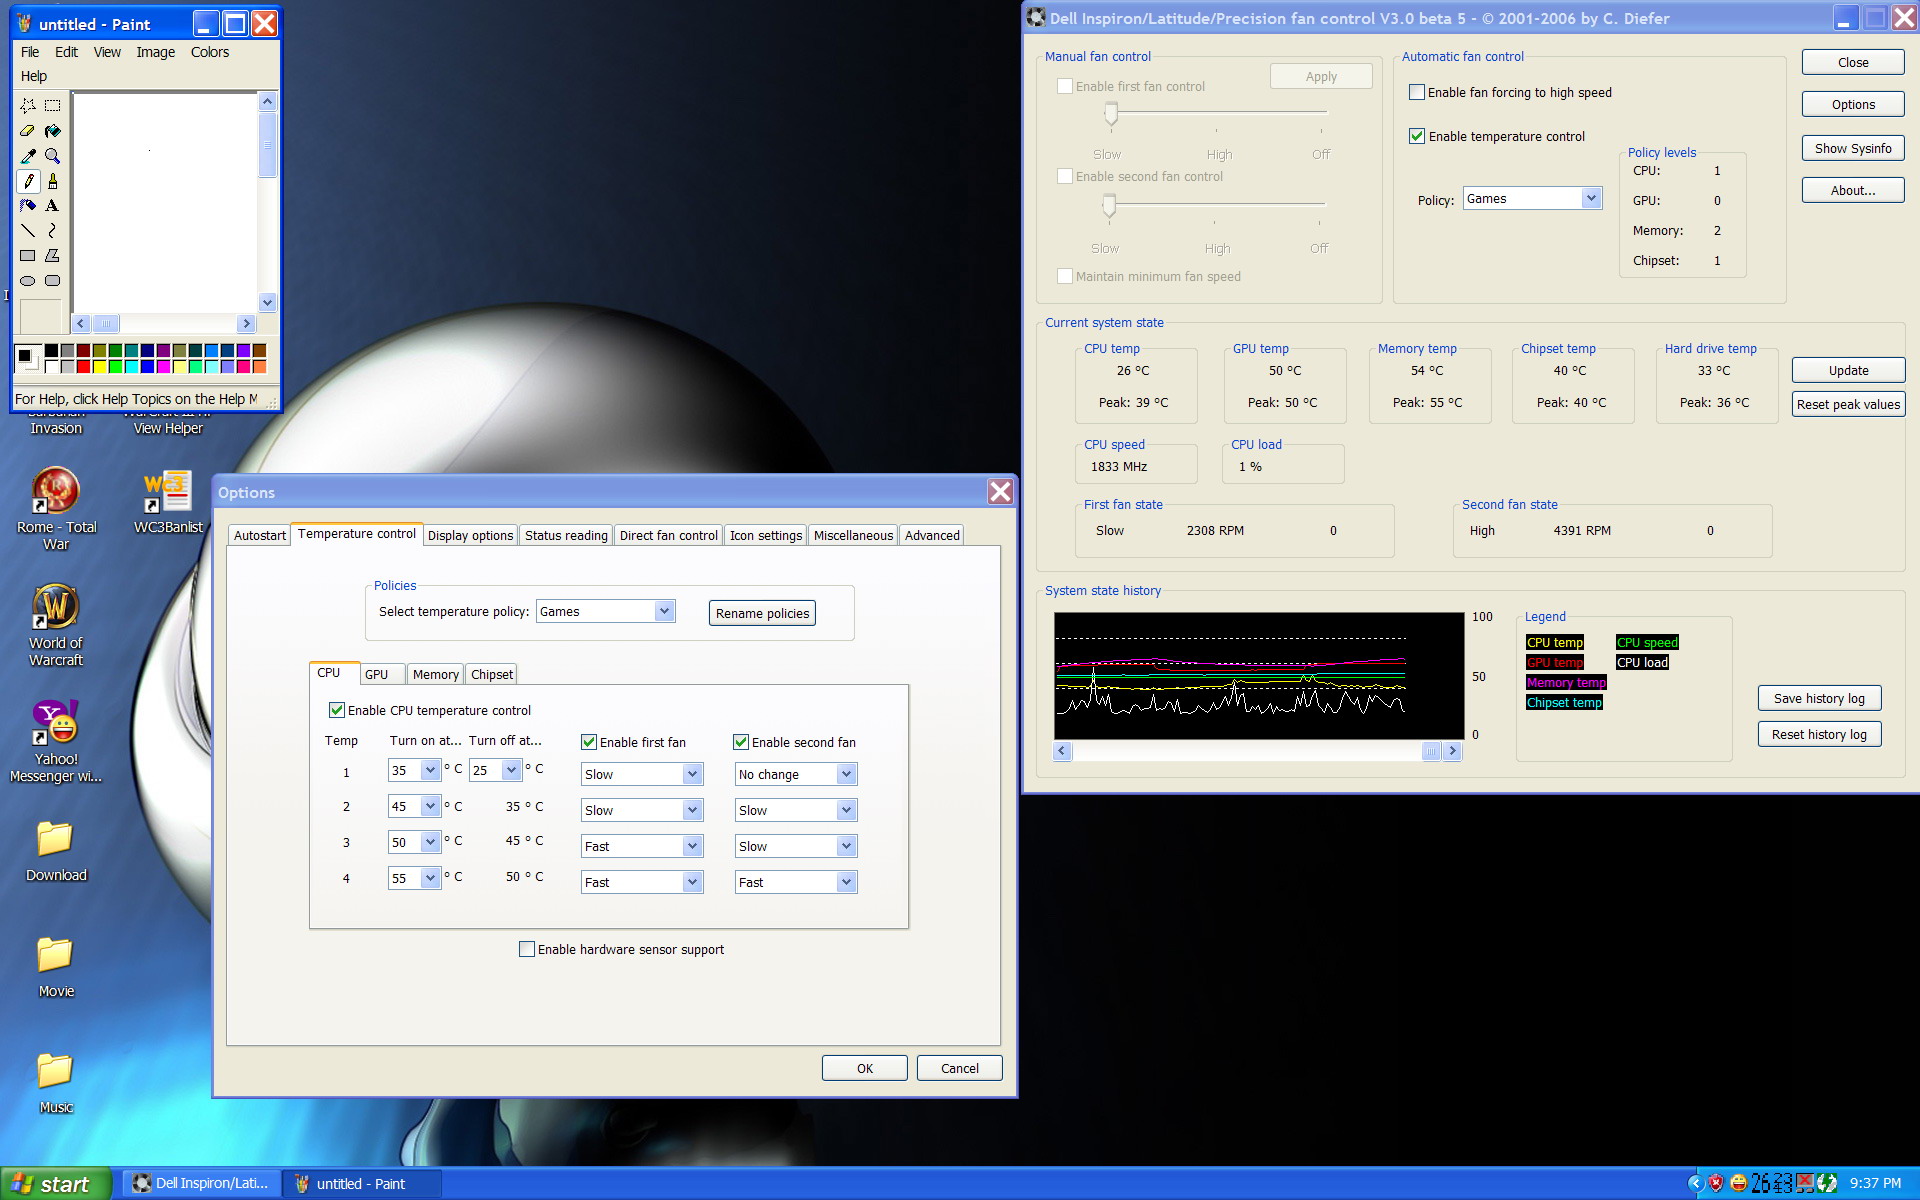1920x1200 pixels.
Task: Switch to the Autostart tab
Action: [x=260, y=535]
